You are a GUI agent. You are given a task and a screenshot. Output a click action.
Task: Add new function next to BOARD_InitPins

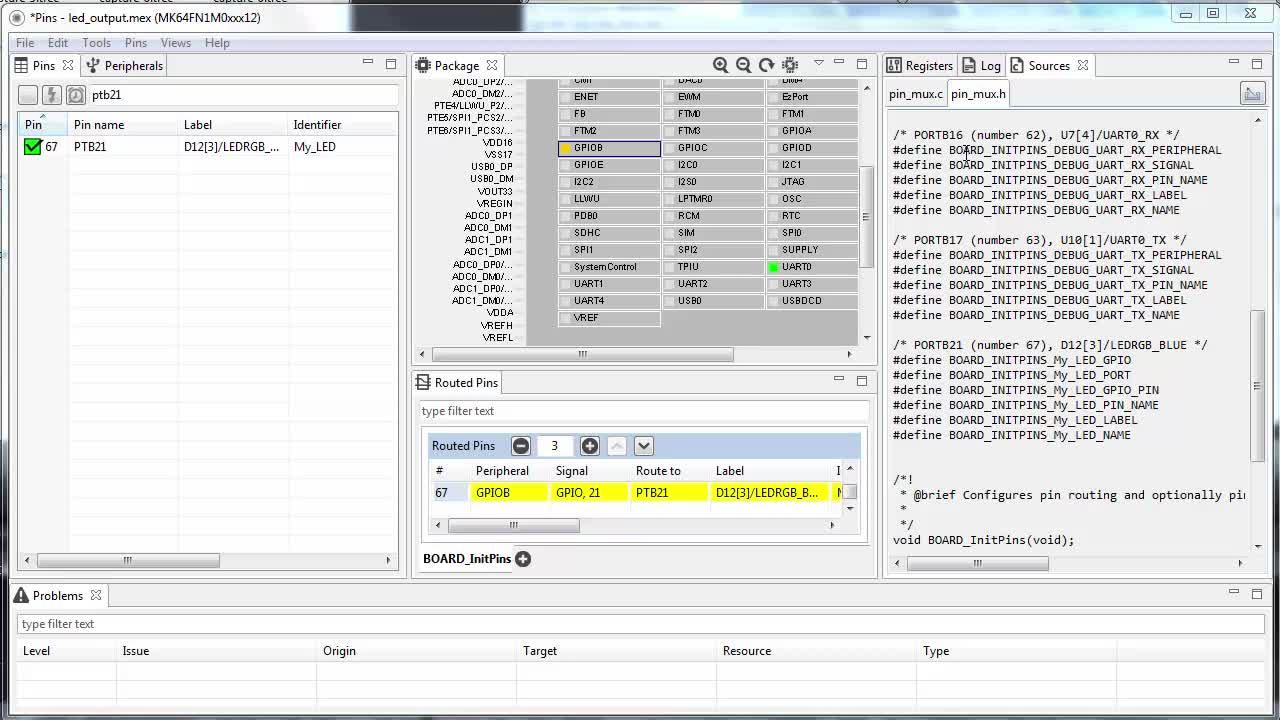pos(523,559)
